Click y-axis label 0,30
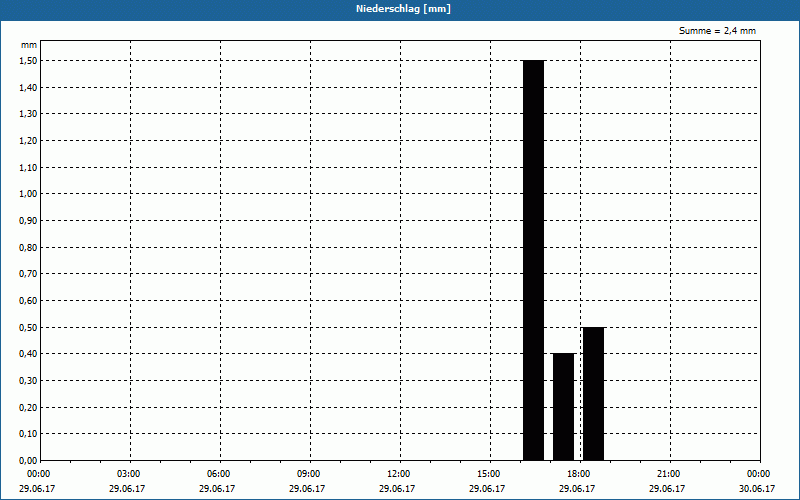This screenshot has height=500, width=800. click(x=28, y=381)
